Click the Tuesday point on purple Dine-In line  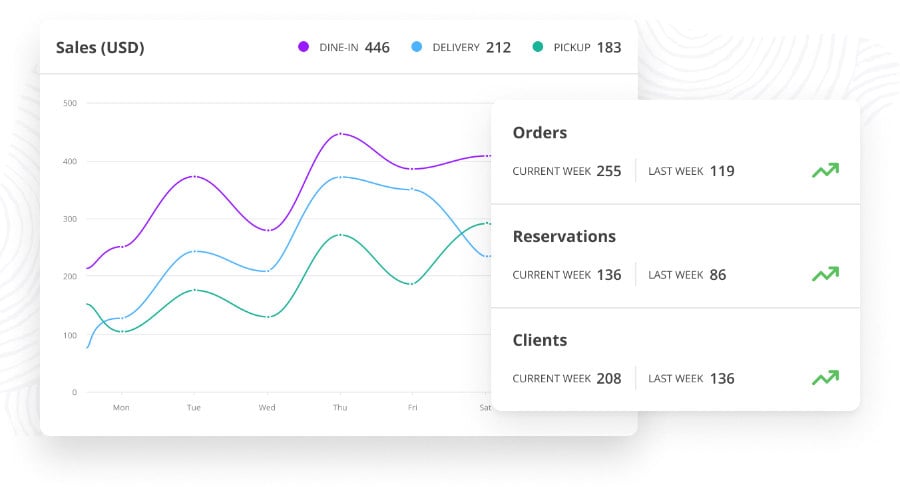point(194,176)
